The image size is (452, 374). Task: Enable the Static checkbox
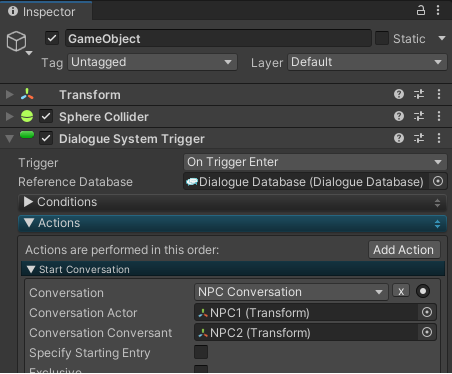tap(382, 38)
